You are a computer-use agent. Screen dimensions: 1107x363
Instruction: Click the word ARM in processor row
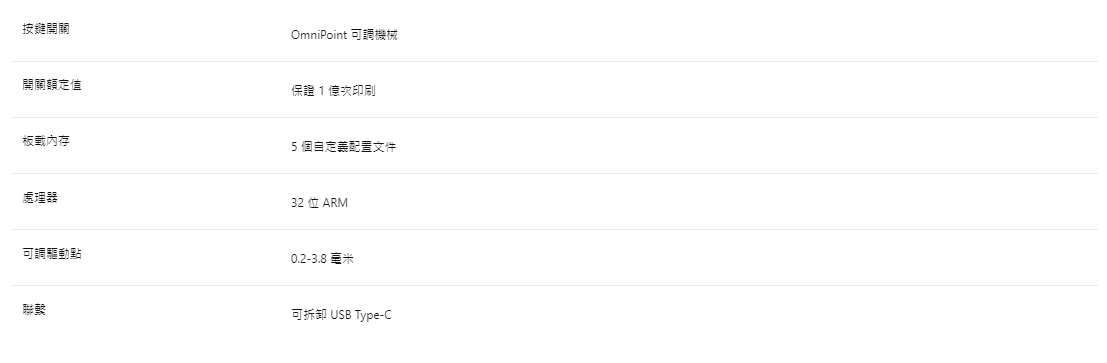coord(335,203)
